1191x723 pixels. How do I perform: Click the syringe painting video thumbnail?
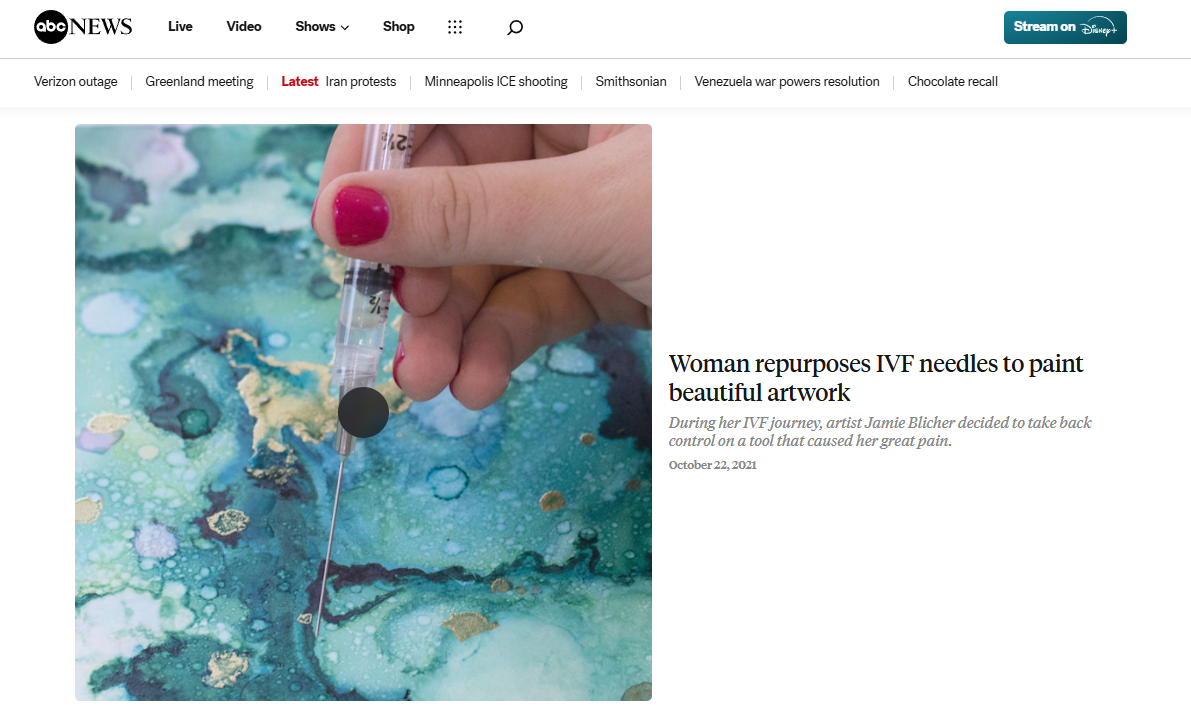click(363, 412)
